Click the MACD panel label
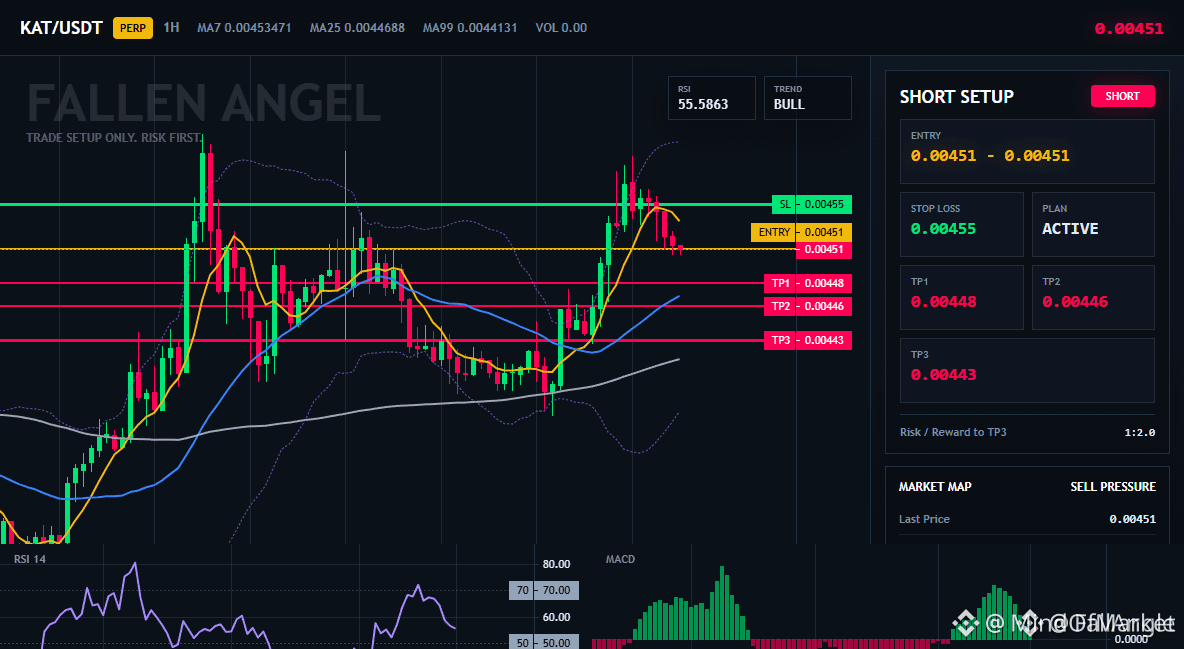Screen dimensions: 1184x649 point(620,559)
